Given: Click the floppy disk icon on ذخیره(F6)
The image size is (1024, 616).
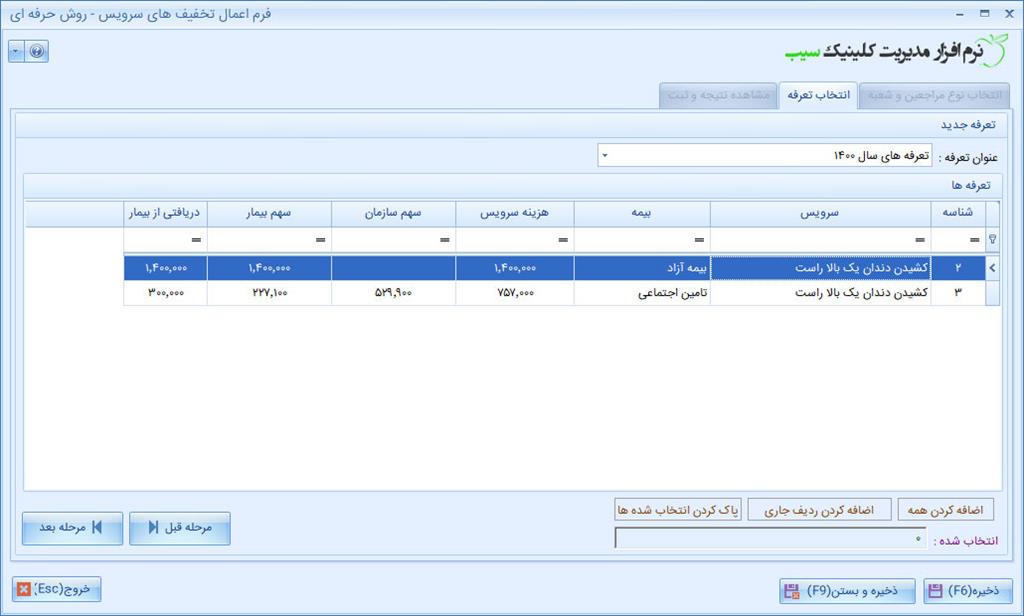Looking at the screenshot, I should pyautogui.click(x=937, y=589).
